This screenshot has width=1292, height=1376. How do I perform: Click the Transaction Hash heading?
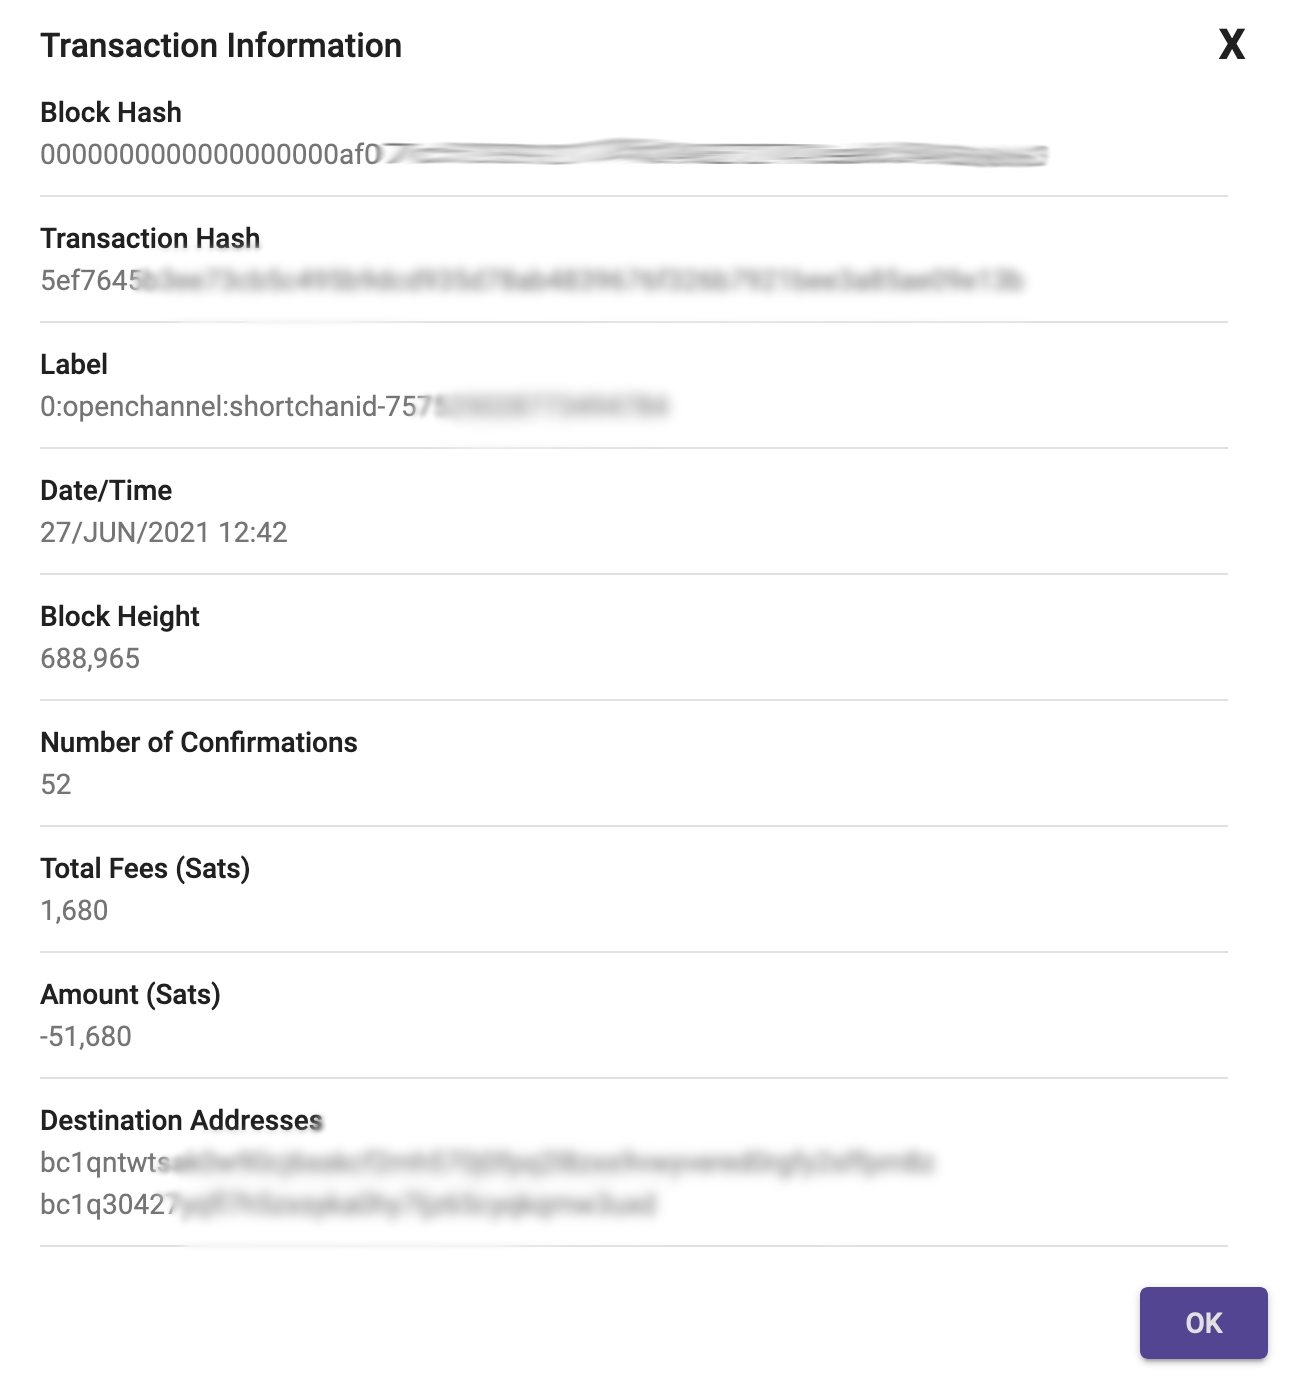click(150, 238)
